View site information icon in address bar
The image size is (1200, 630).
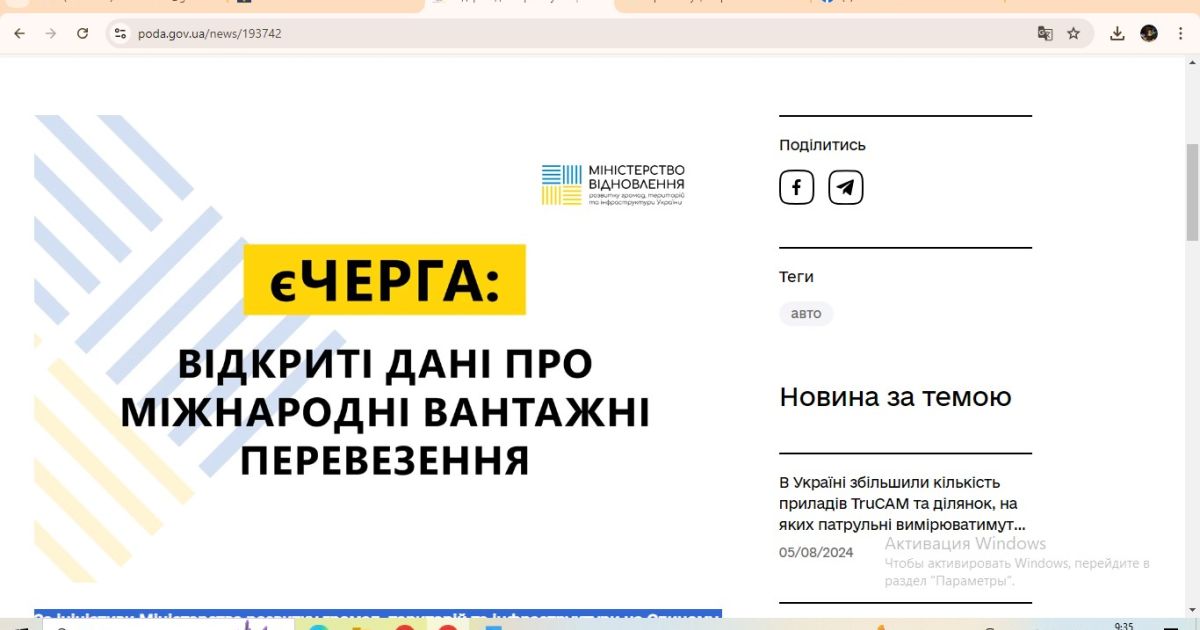click(x=120, y=33)
